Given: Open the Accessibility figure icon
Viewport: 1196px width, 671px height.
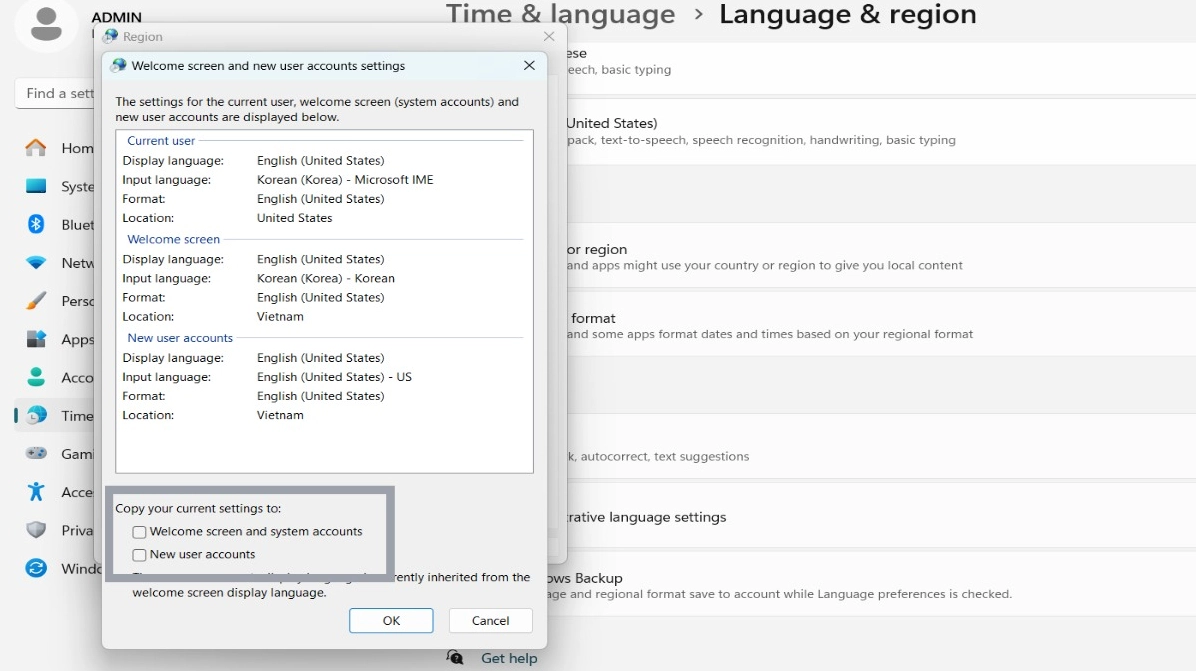Looking at the screenshot, I should pos(36,491).
